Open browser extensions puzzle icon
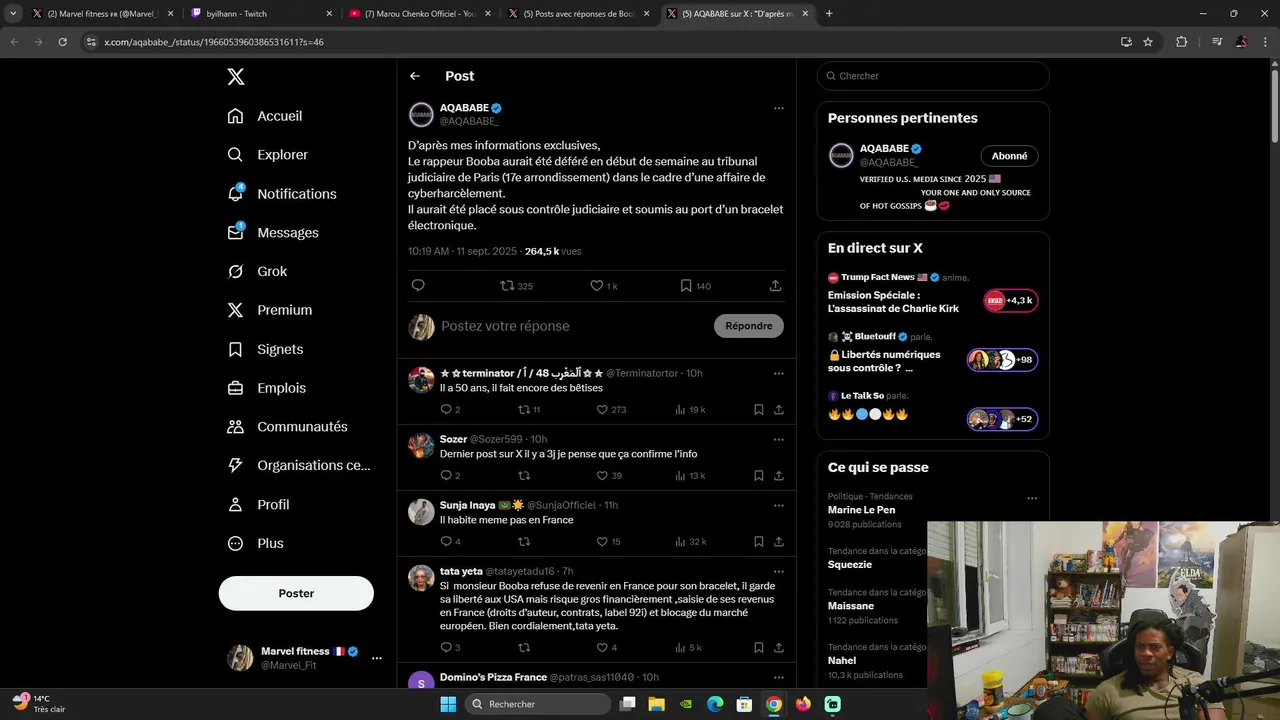The image size is (1280, 720). tap(1182, 42)
